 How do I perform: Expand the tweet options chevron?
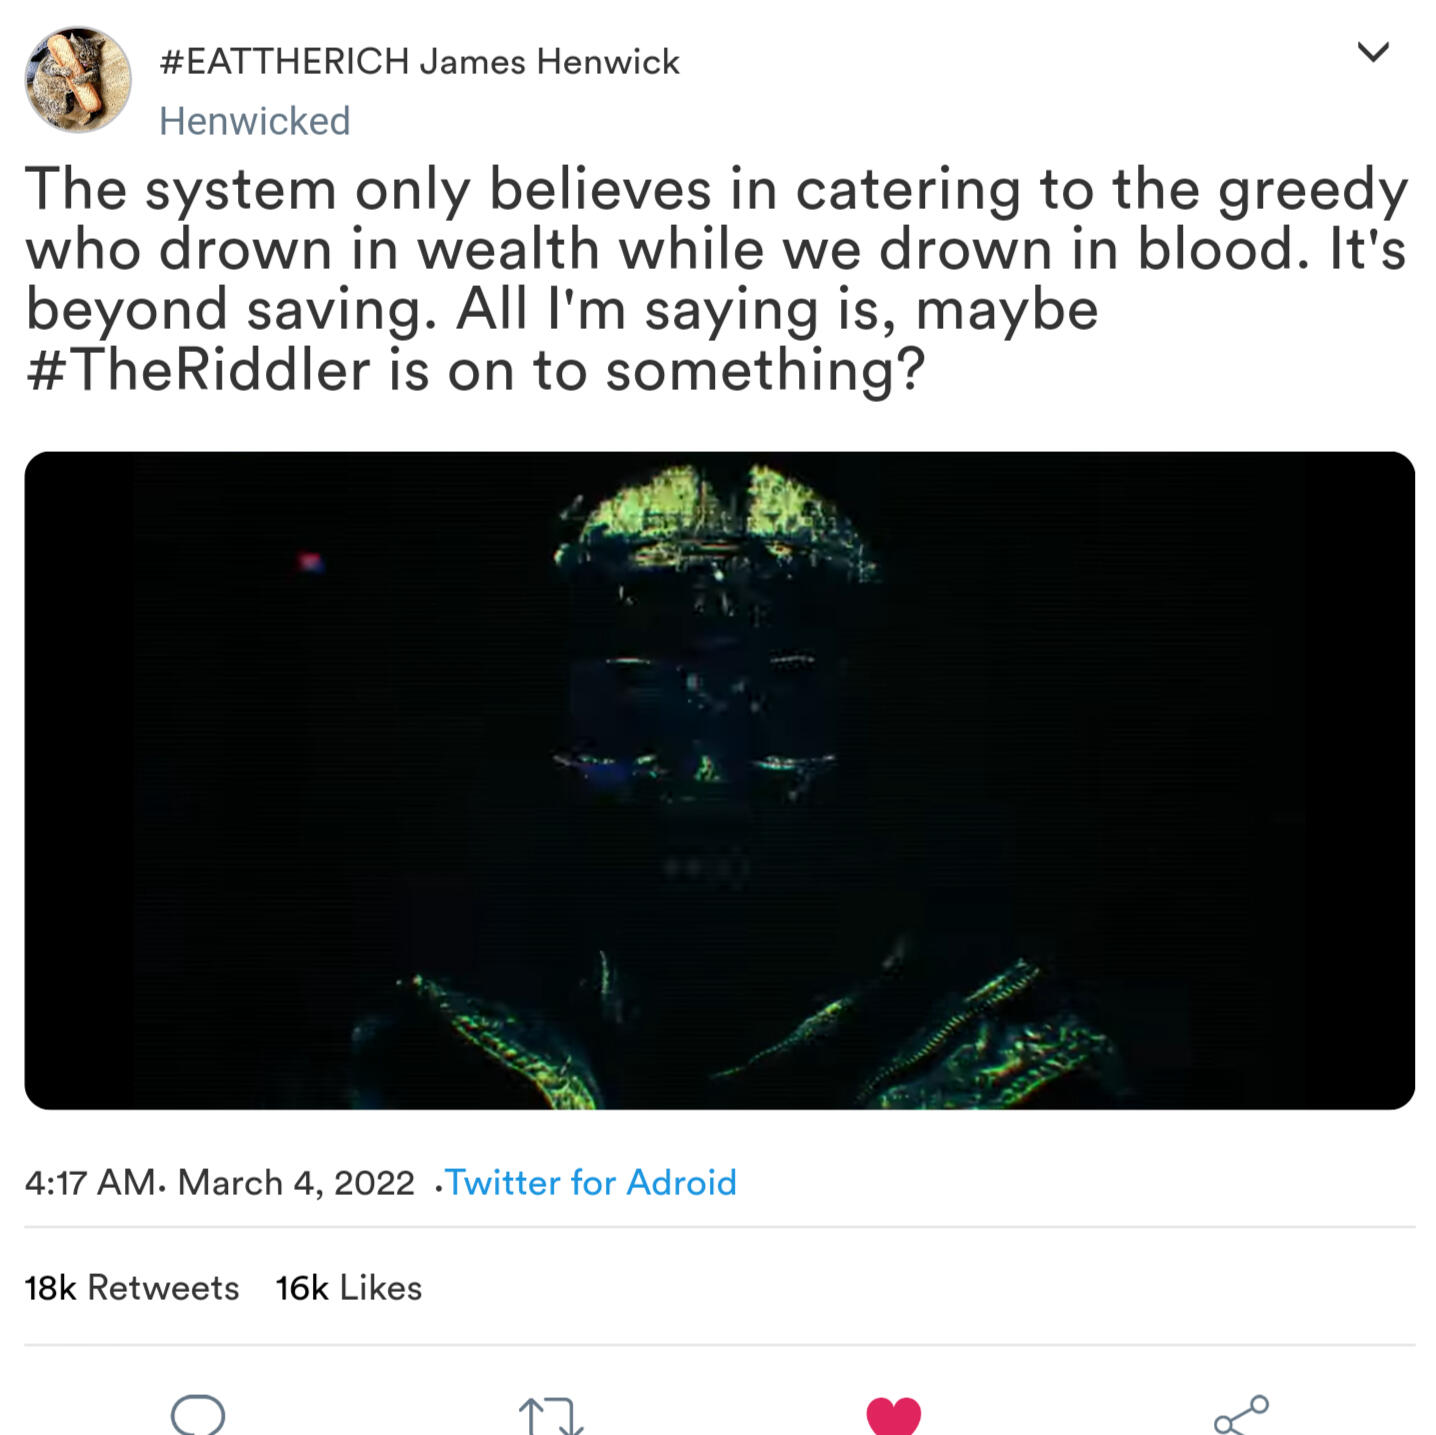pyautogui.click(x=1374, y=52)
